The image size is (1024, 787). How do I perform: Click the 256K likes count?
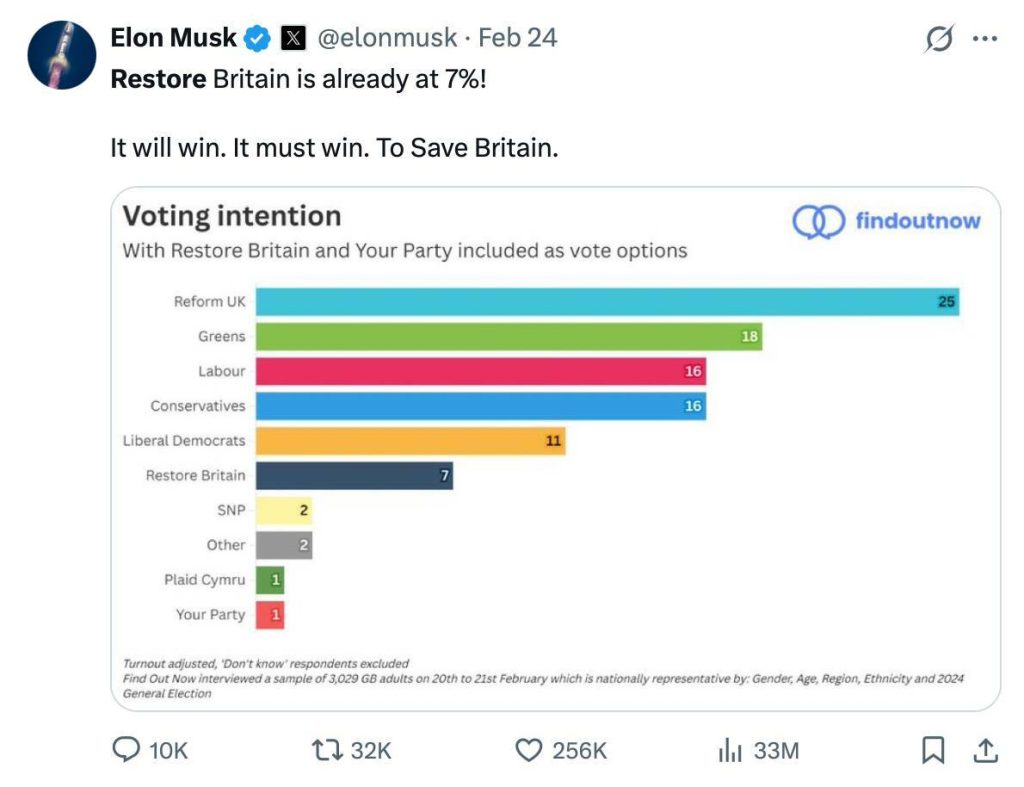(x=579, y=750)
